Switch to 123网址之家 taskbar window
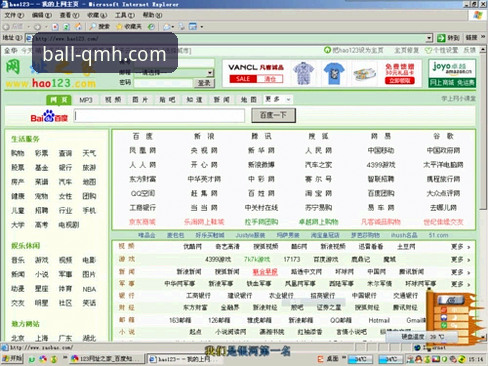 [107, 359]
